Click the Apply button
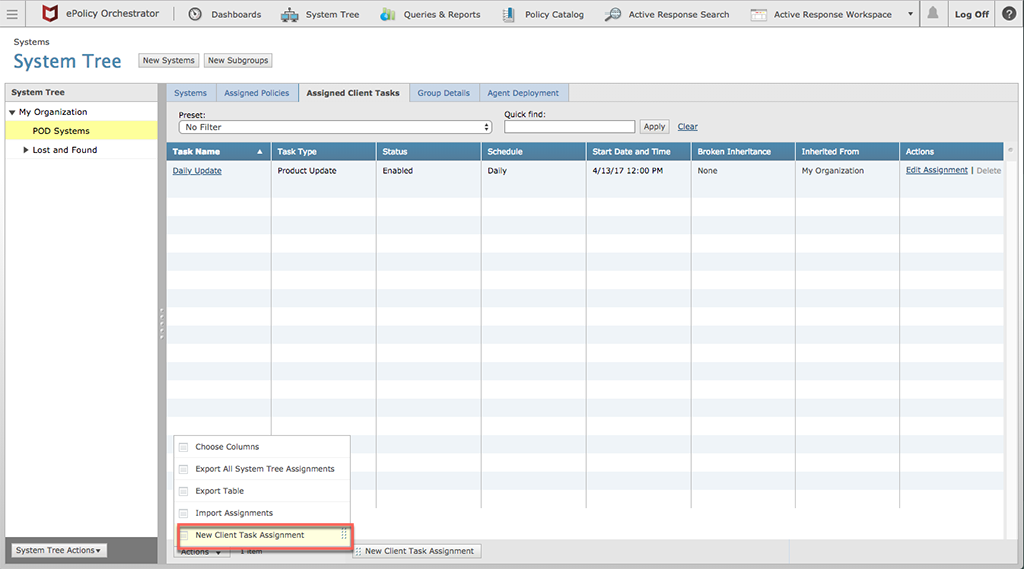Screen dimensions: 1024x569 654,127
